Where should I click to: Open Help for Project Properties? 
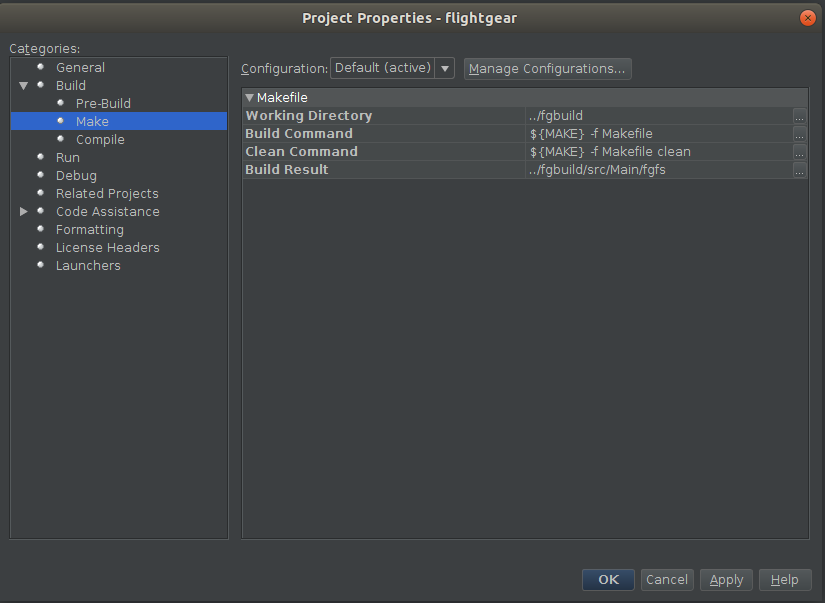[785, 580]
